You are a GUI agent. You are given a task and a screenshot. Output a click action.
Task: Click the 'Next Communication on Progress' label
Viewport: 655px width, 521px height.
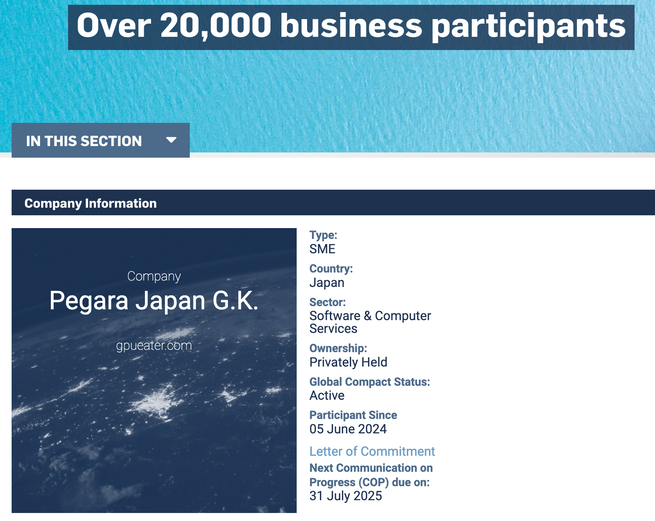point(371,475)
